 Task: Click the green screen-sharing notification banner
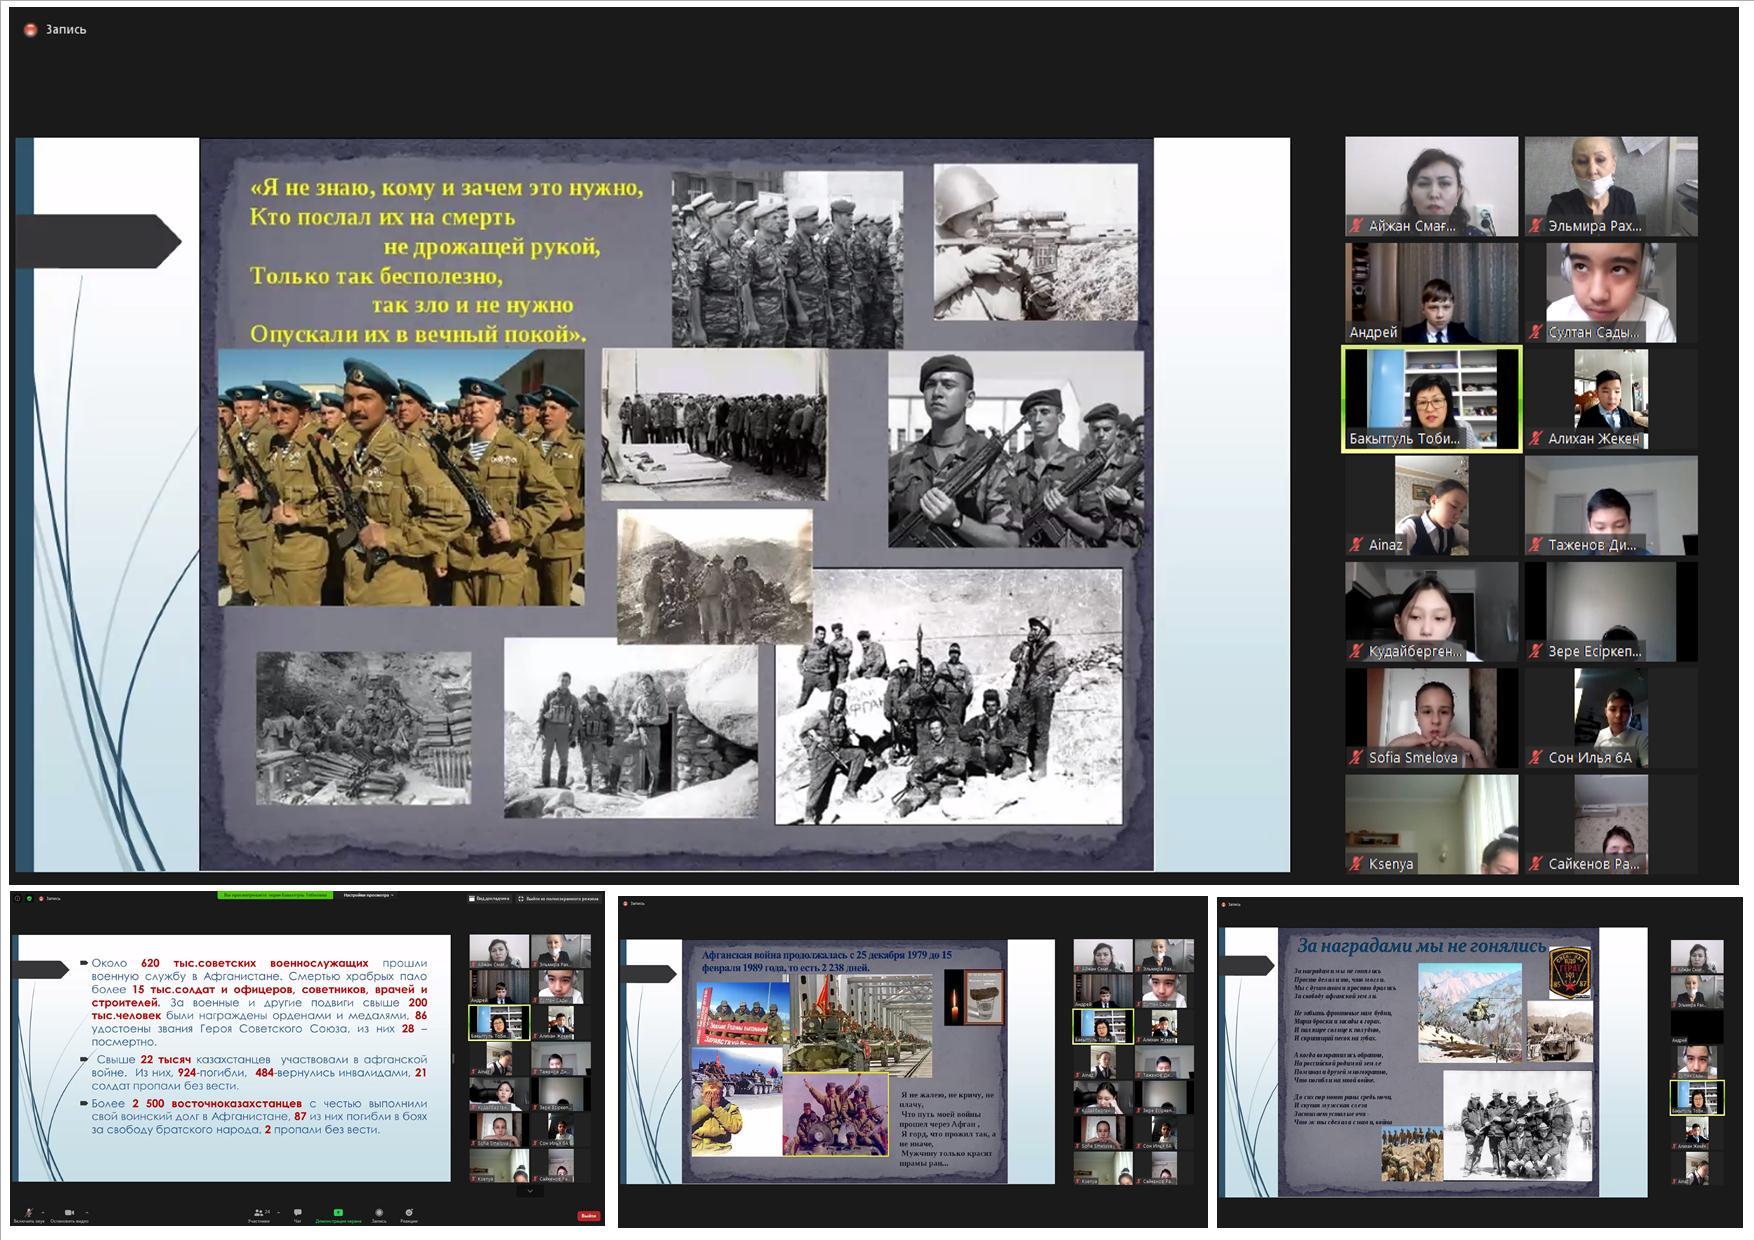[x=275, y=895]
